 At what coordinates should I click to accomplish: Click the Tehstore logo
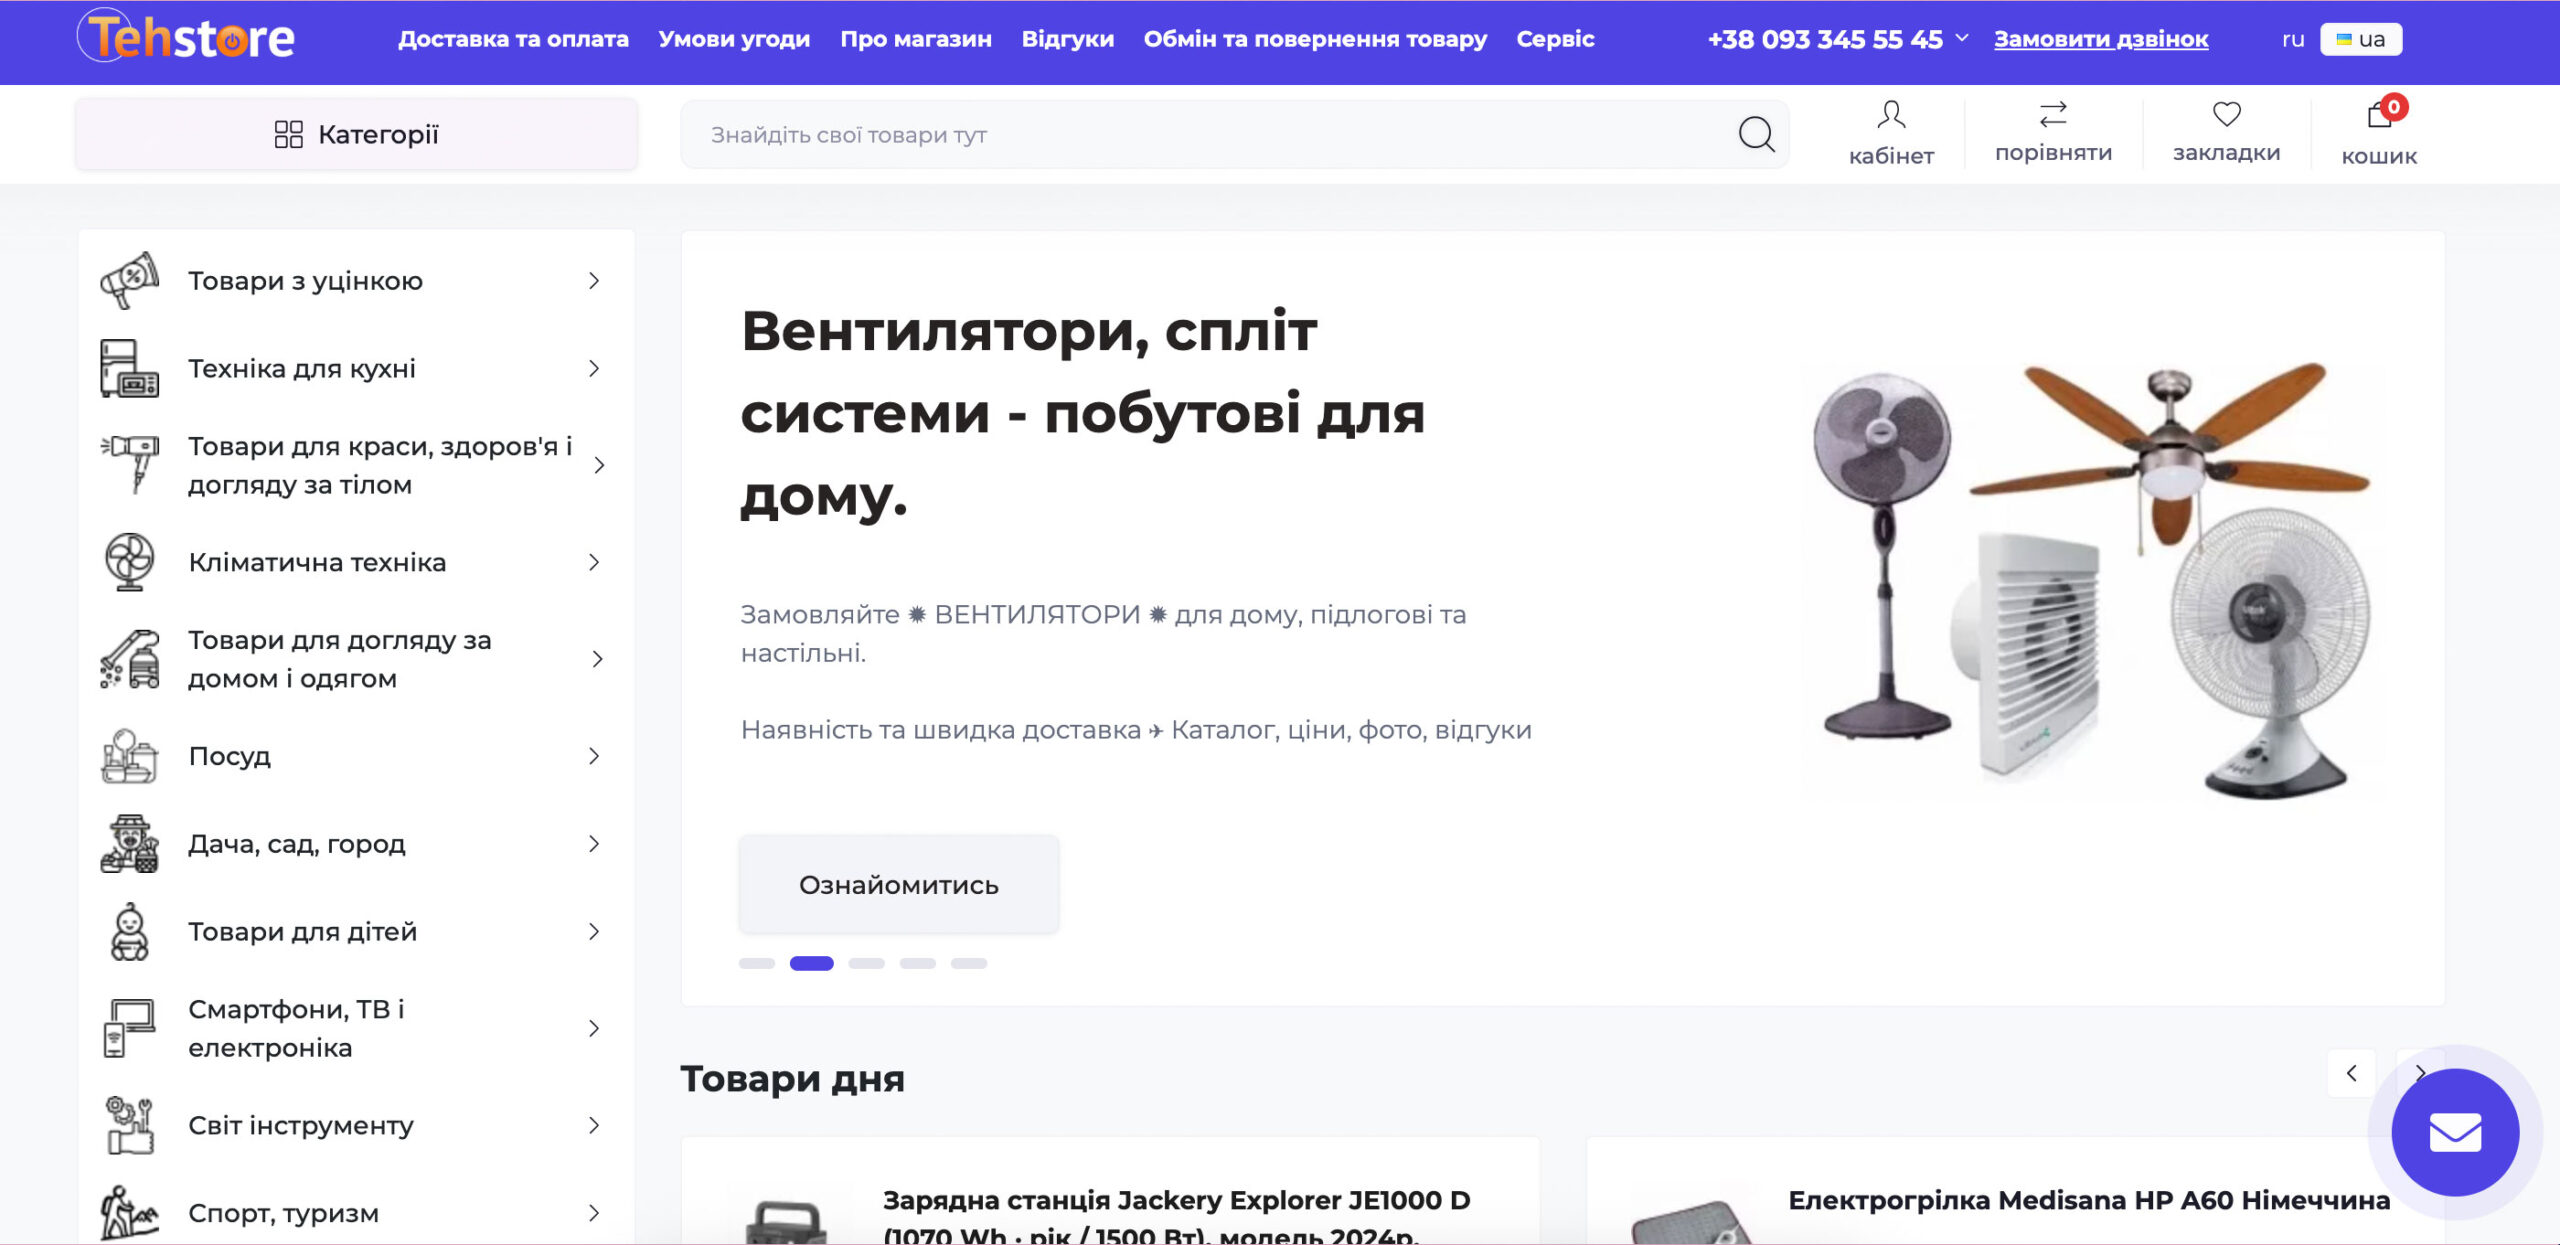187,38
